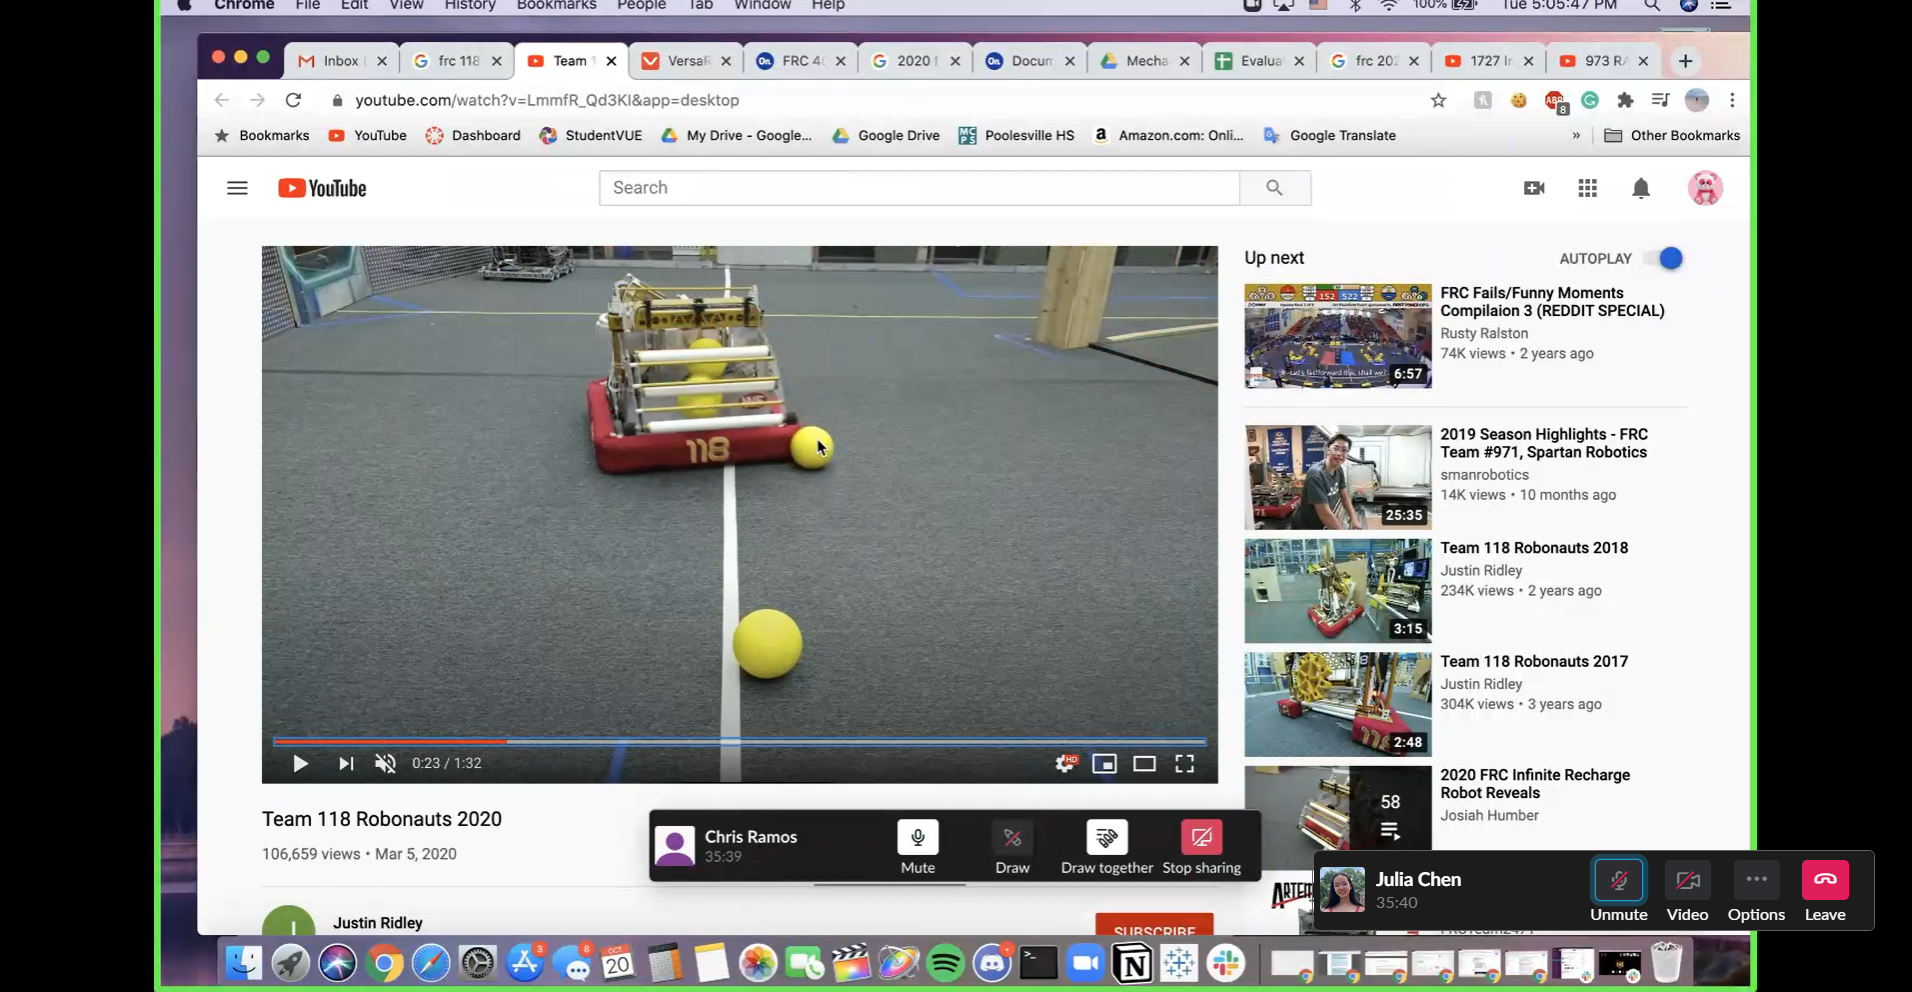Turn on Video in call panel
This screenshot has height=992, width=1912.
coord(1687,890)
